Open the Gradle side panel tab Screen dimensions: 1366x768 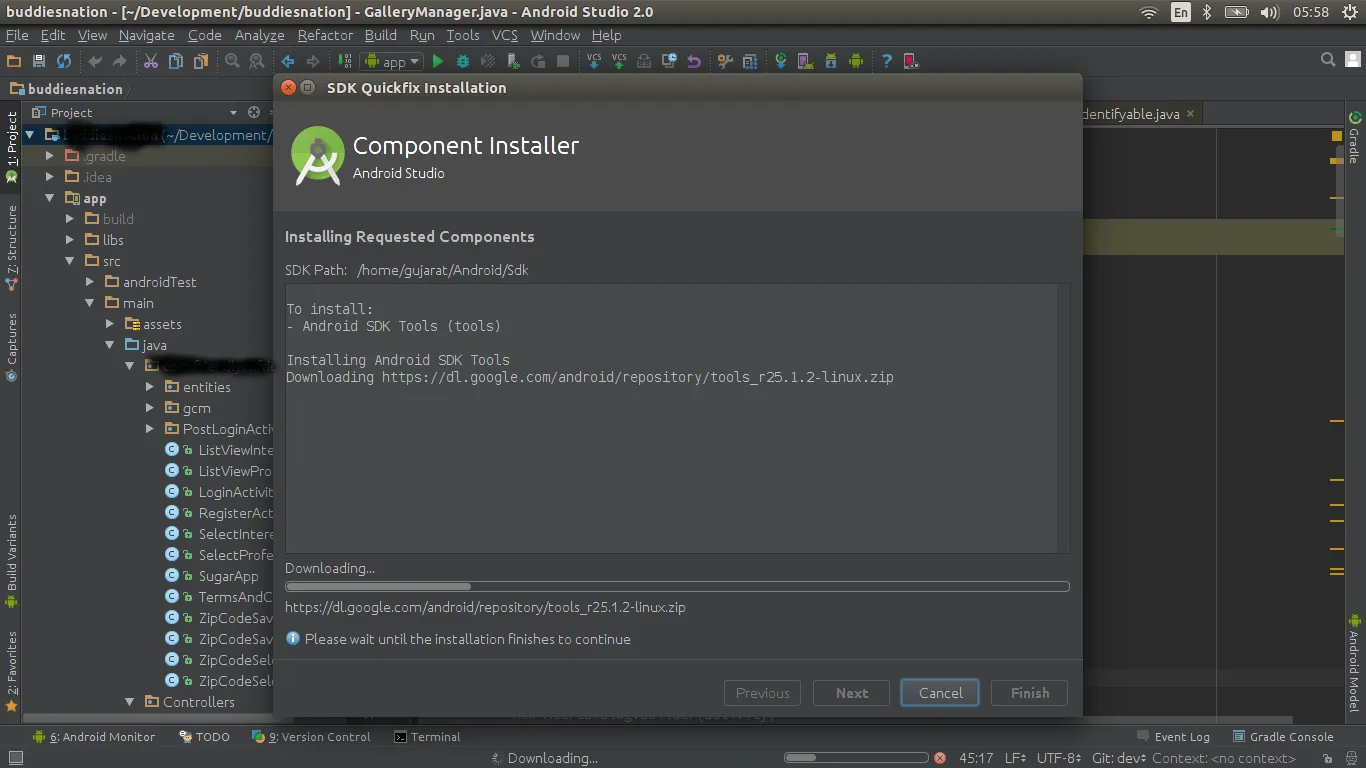click(x=1354, y=137)
